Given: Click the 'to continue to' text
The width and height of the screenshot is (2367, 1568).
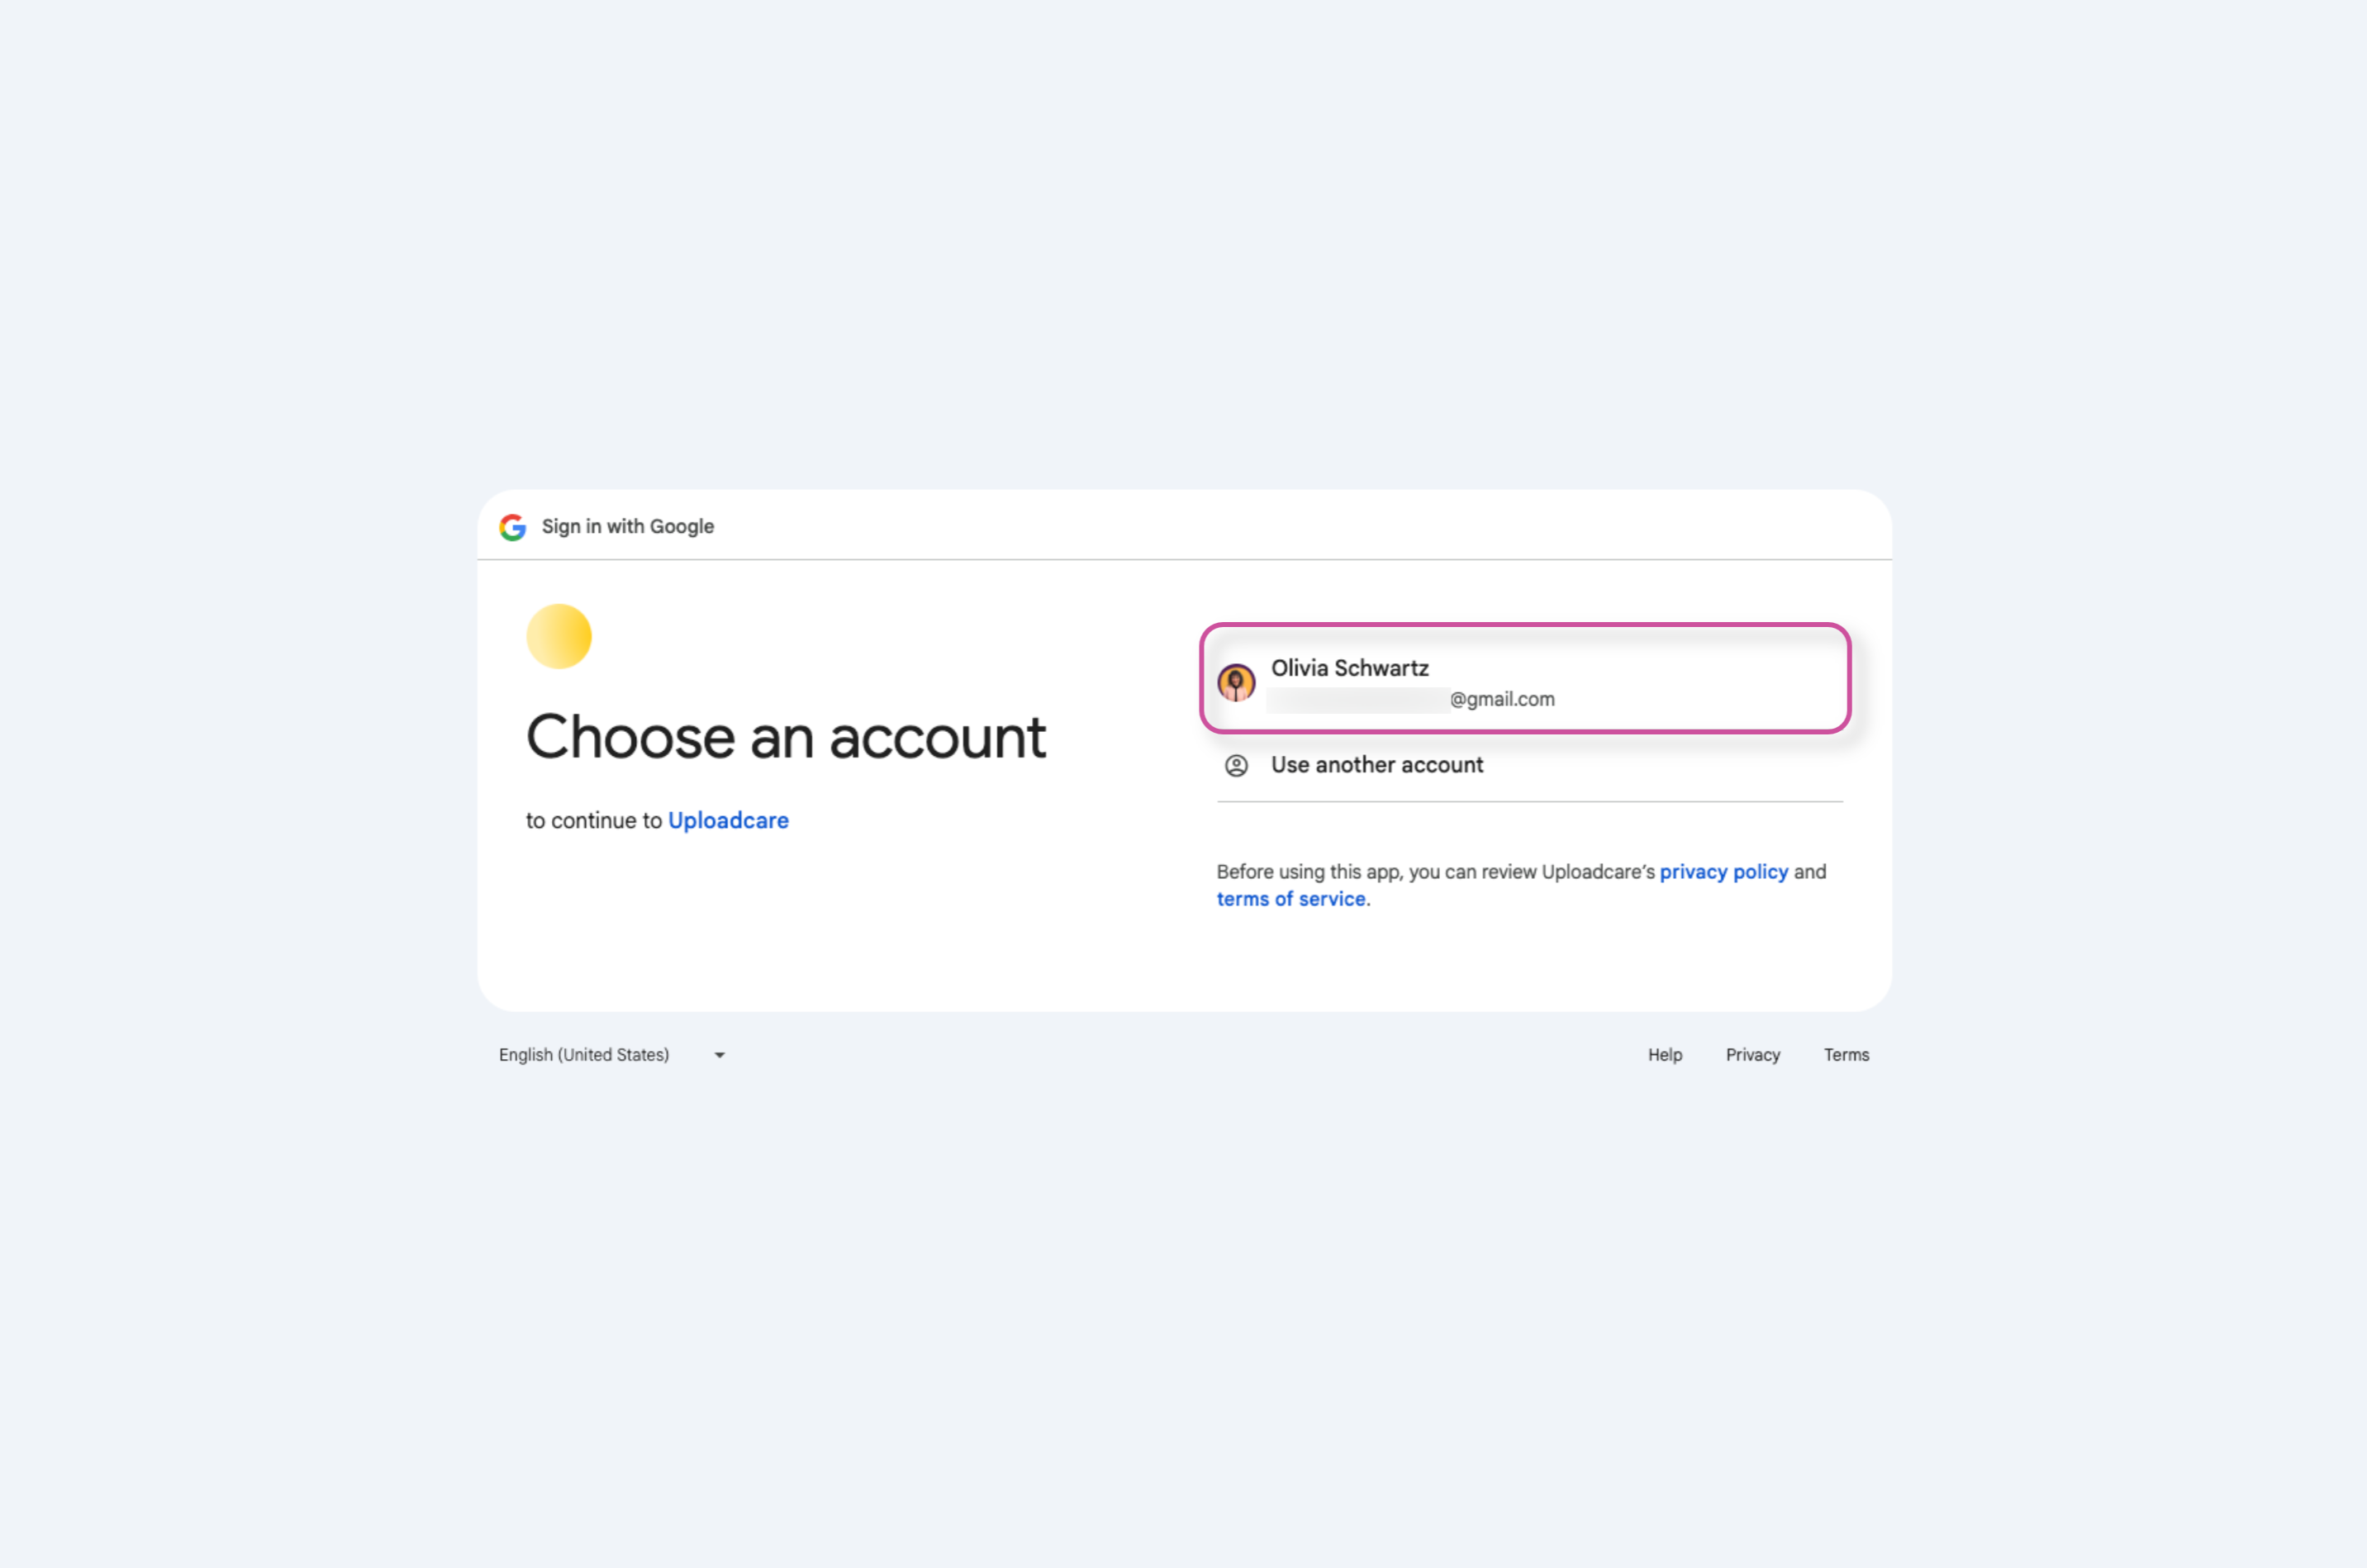Looking at the screenshot, I should pyautogui.click(x=594, y=821).
